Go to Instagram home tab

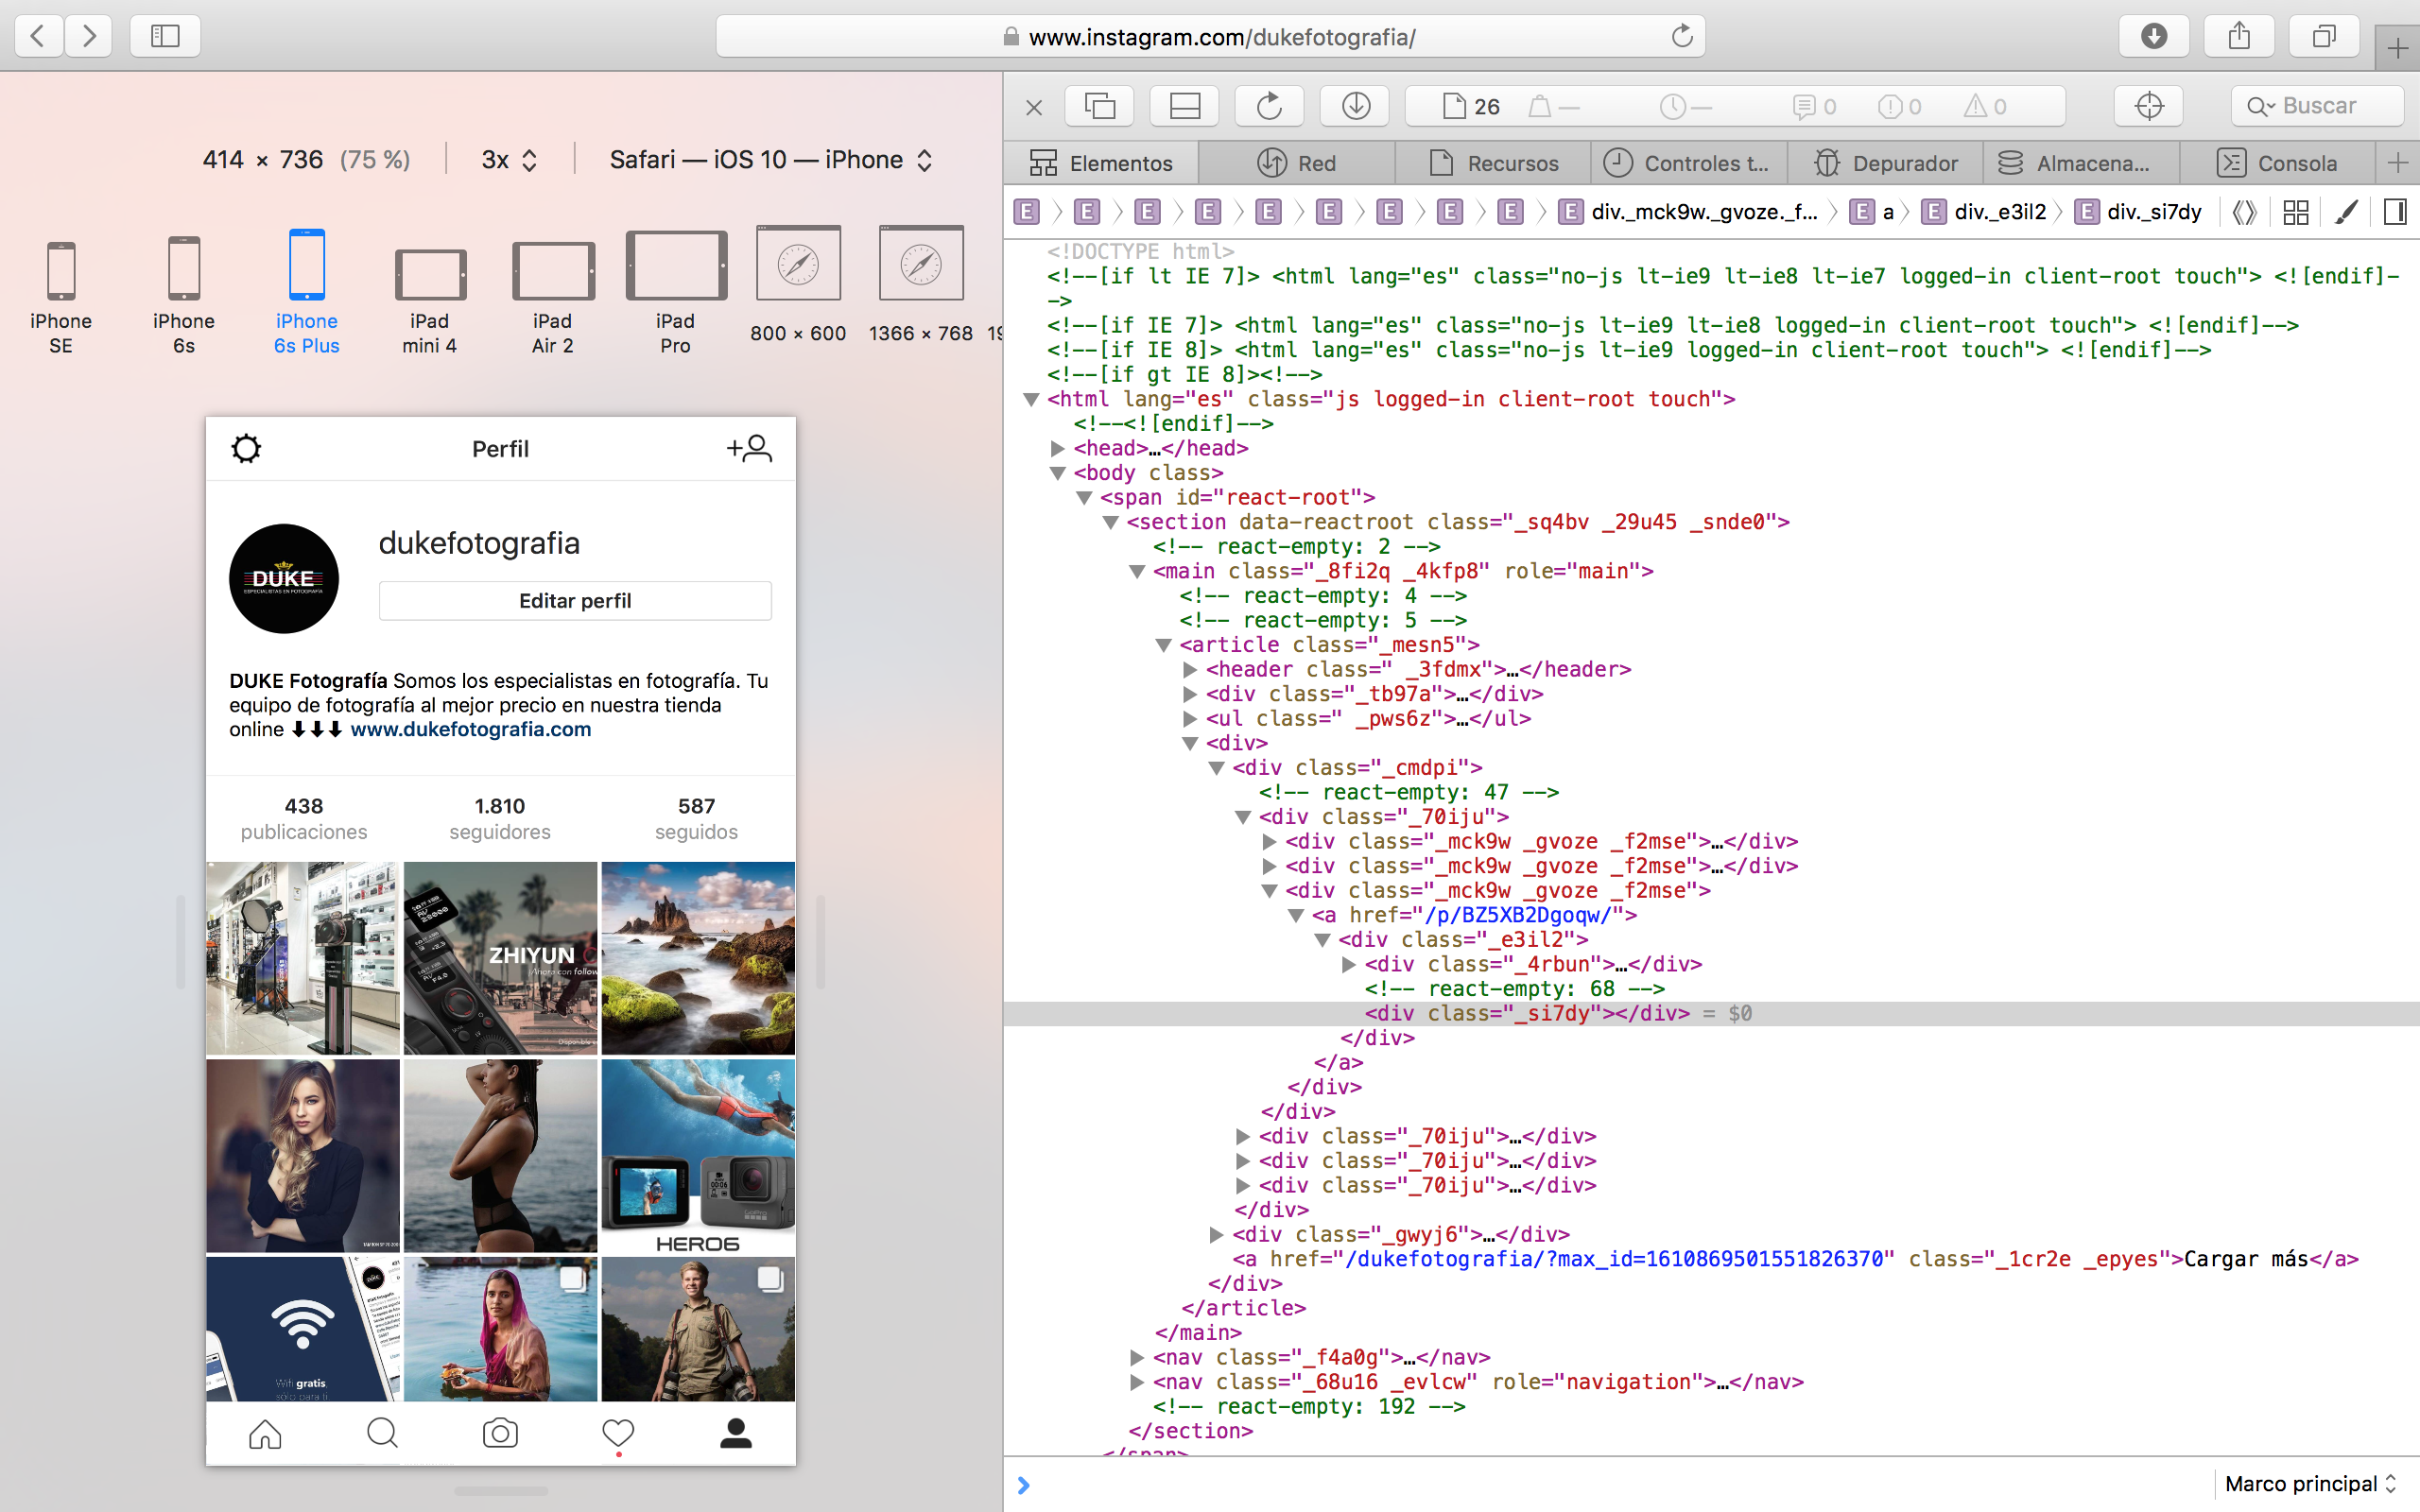[265, 1434]
